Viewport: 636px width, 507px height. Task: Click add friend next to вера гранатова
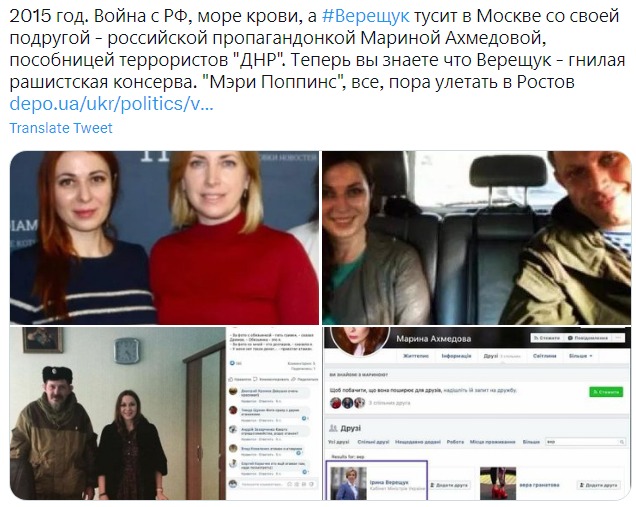pos(598,485)
